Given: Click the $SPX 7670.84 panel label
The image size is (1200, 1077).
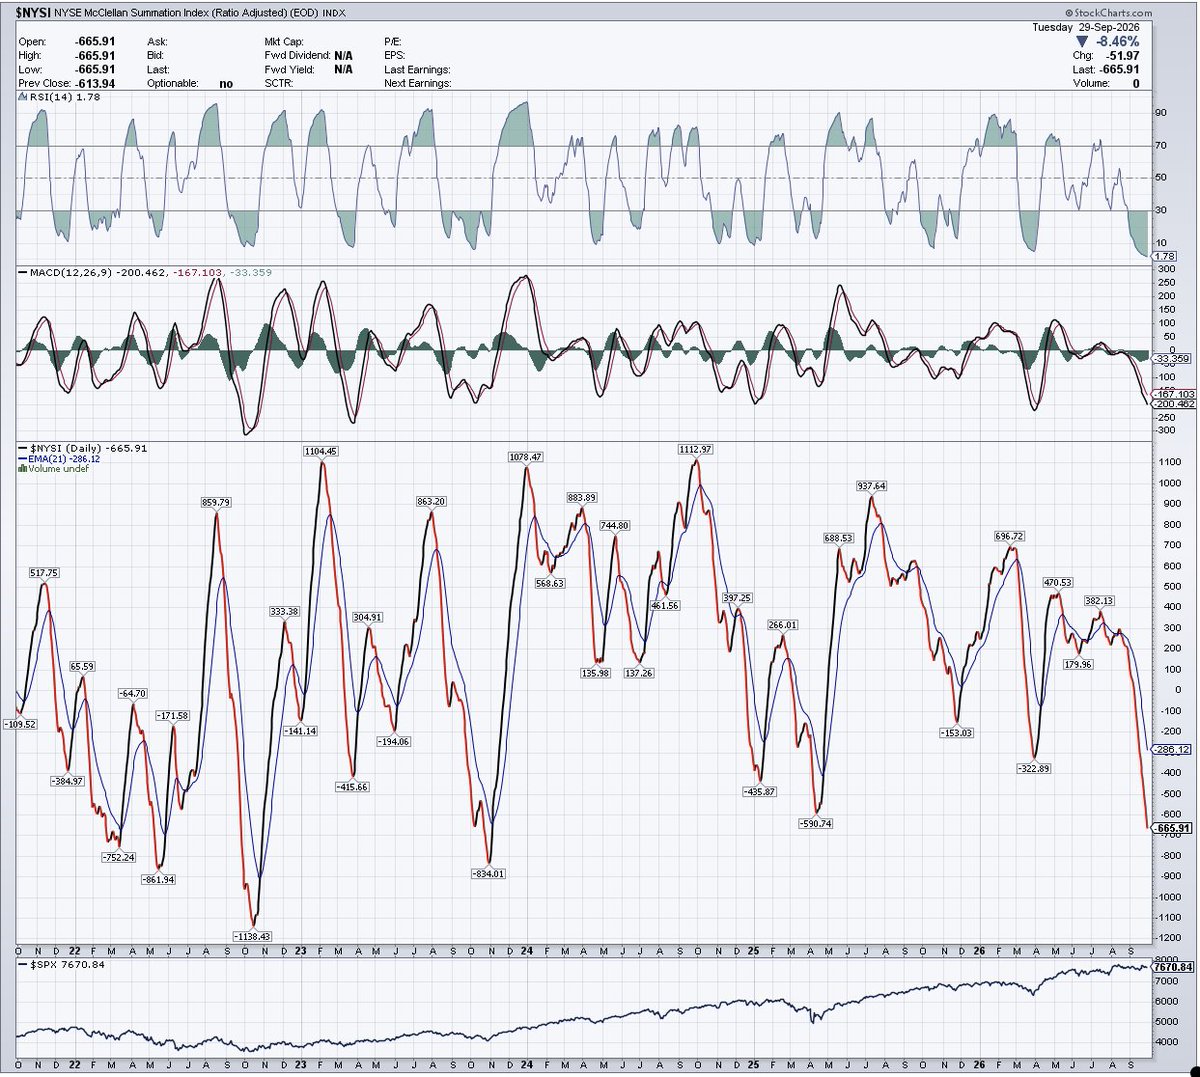Looking at the screenshot, I should tap(63, 965).
